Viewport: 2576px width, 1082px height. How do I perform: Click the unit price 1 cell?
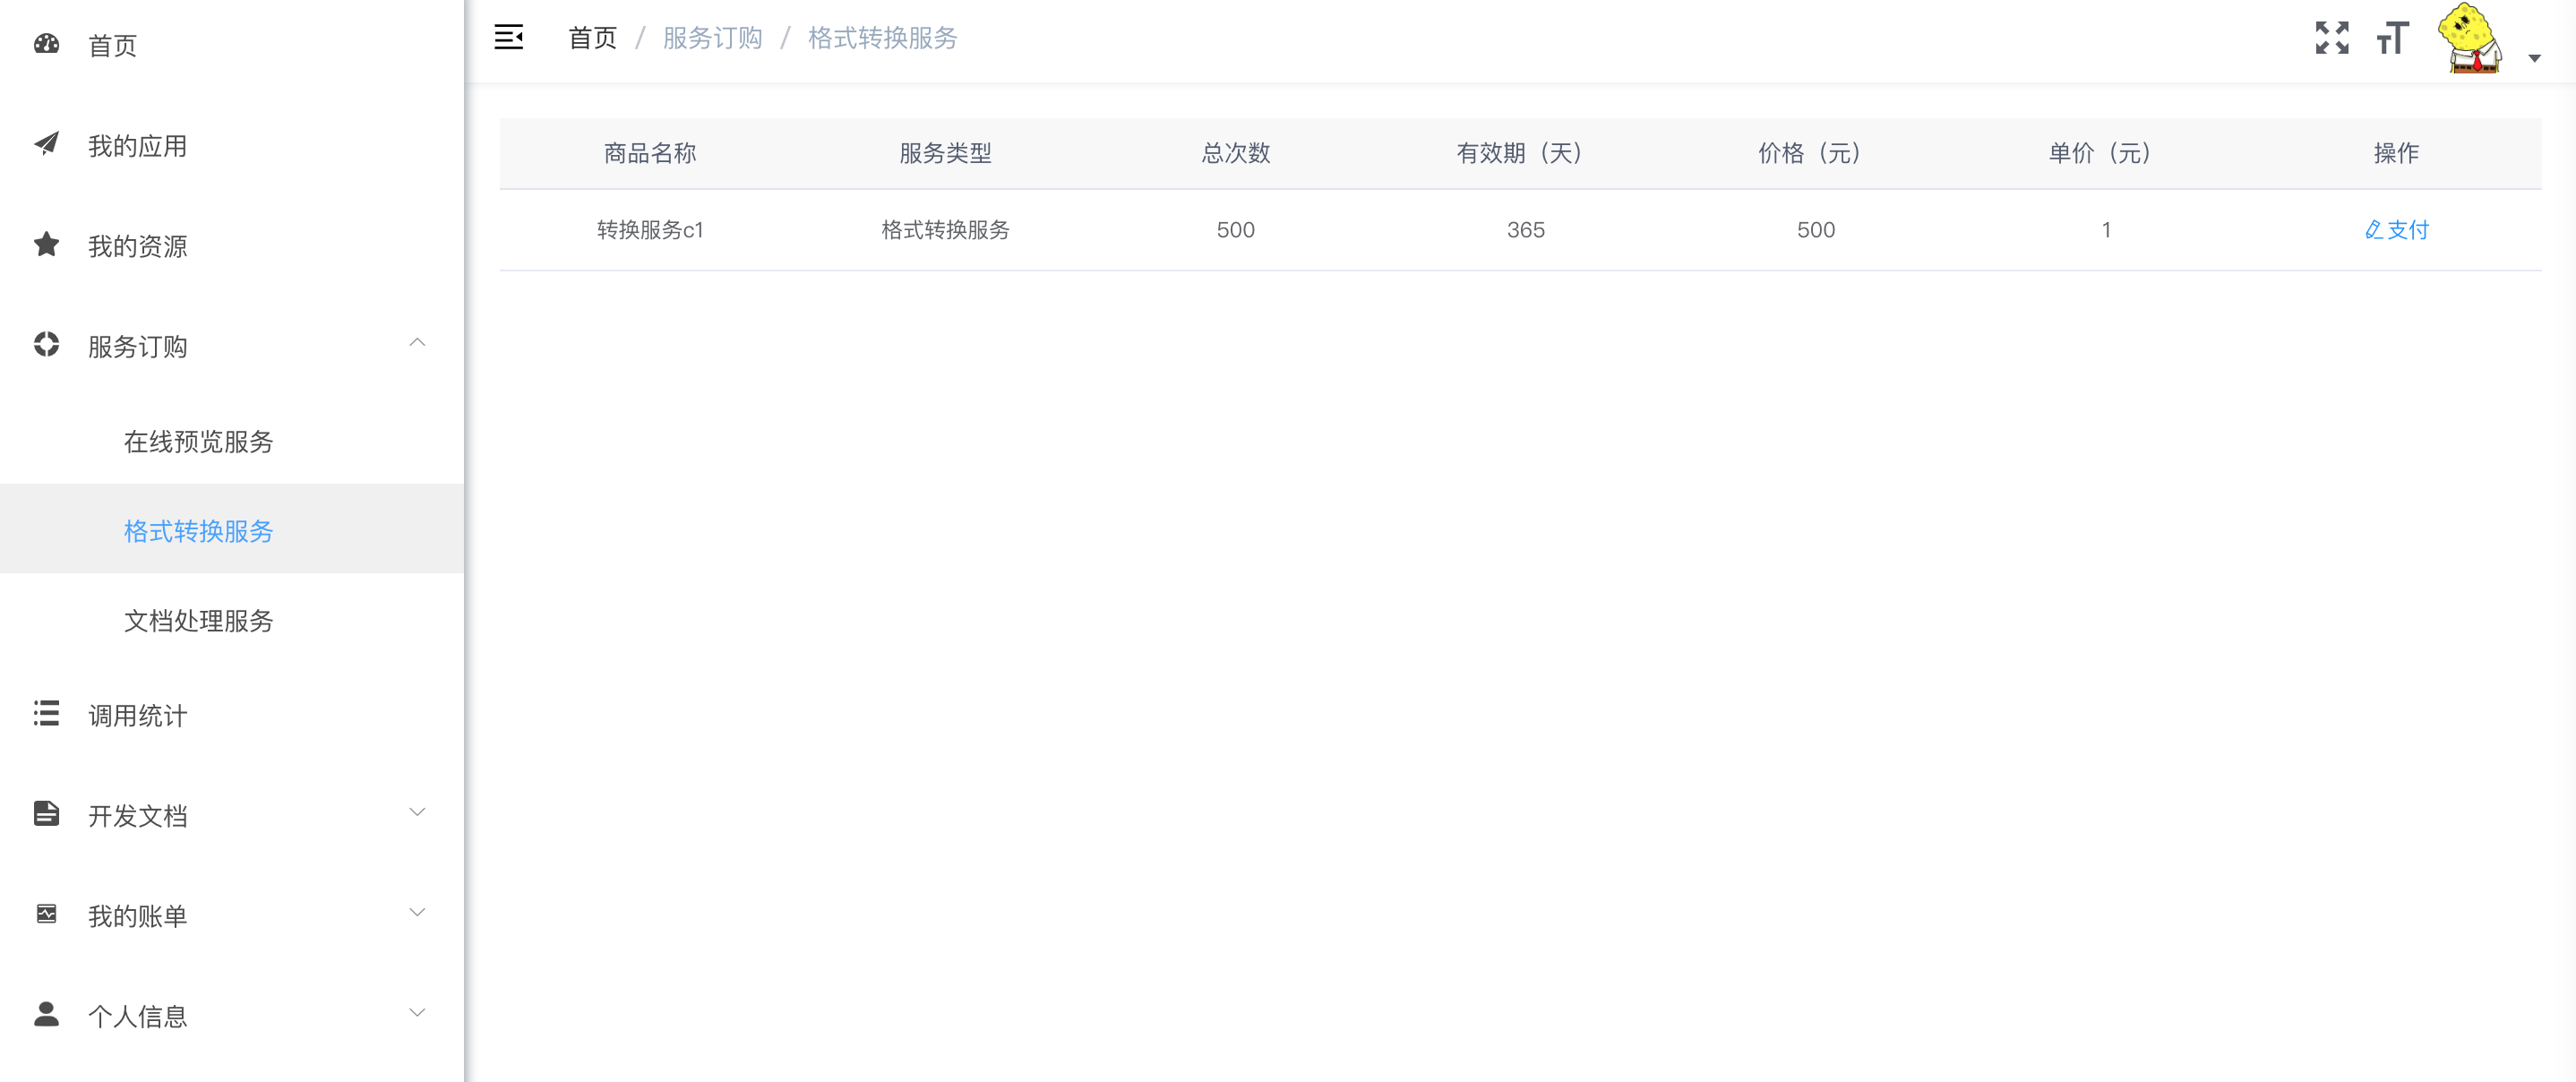(x=2106, y=230)
